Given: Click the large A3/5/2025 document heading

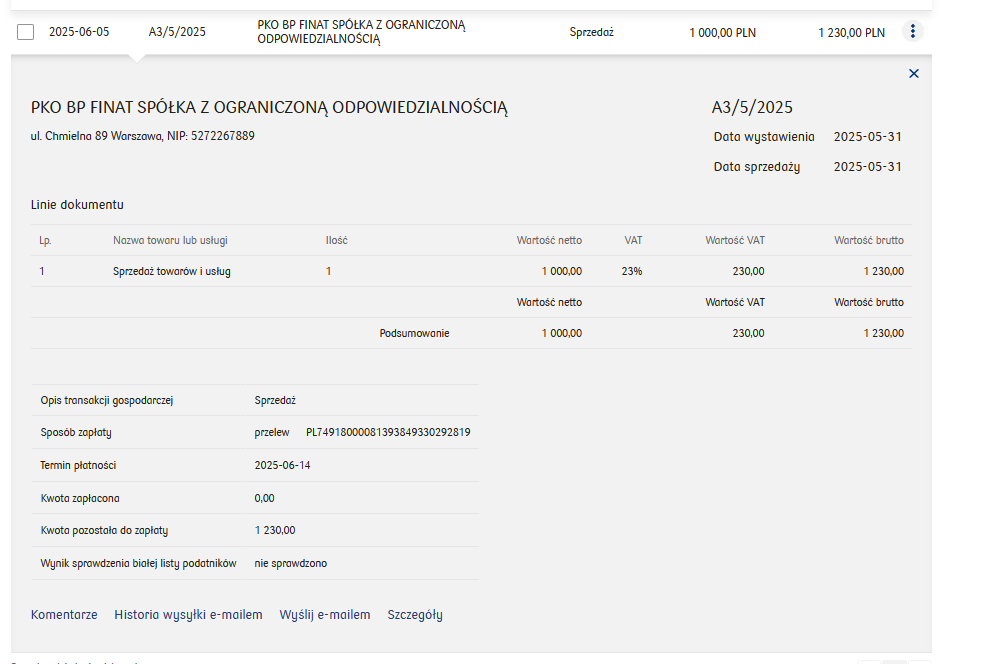Looking at the screenshot, I should pyautogui.click(x=752, y=108).
